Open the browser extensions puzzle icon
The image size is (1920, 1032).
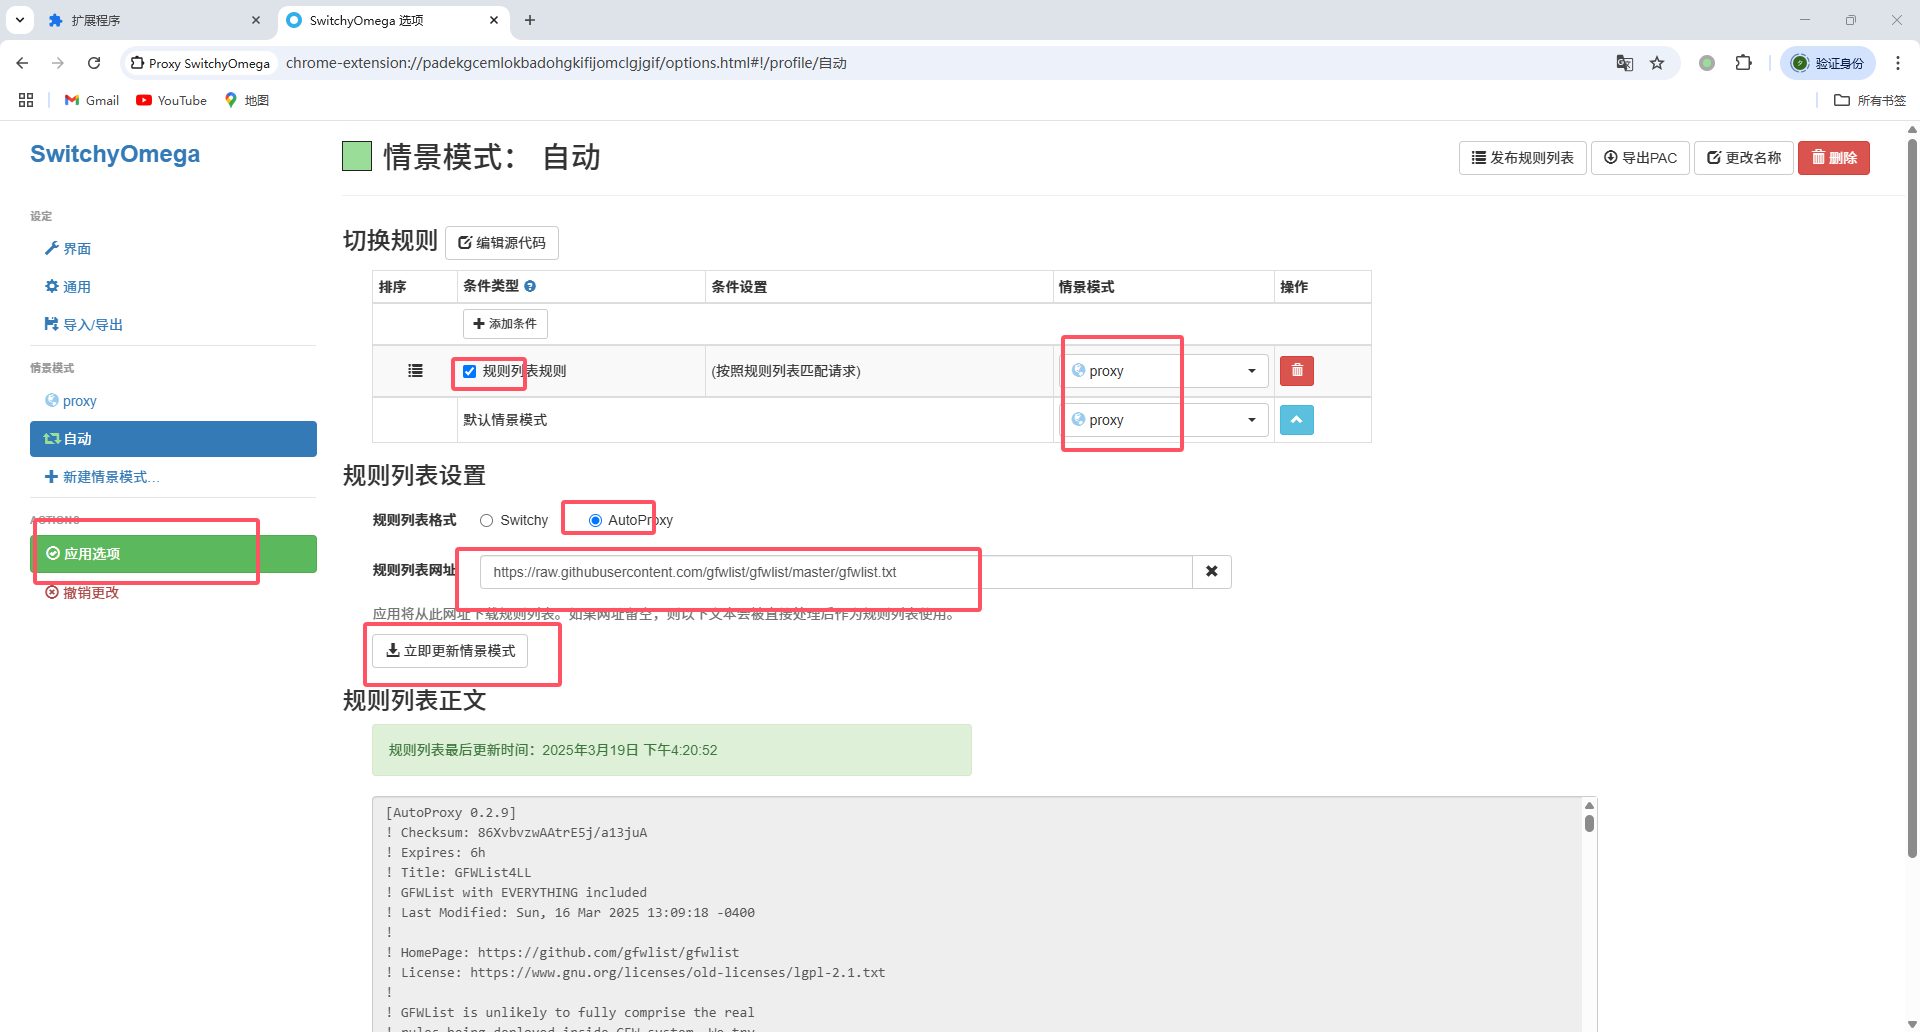1743,63
